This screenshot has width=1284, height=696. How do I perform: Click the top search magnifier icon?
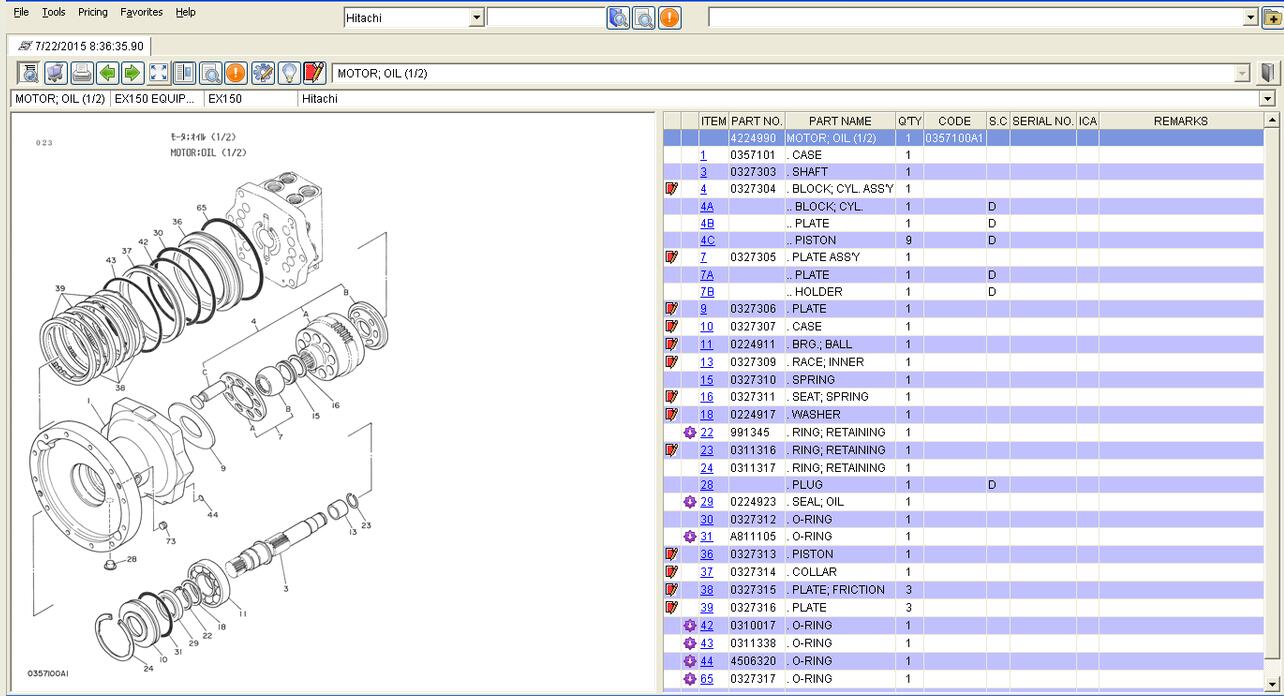click(x=643, y=17)
